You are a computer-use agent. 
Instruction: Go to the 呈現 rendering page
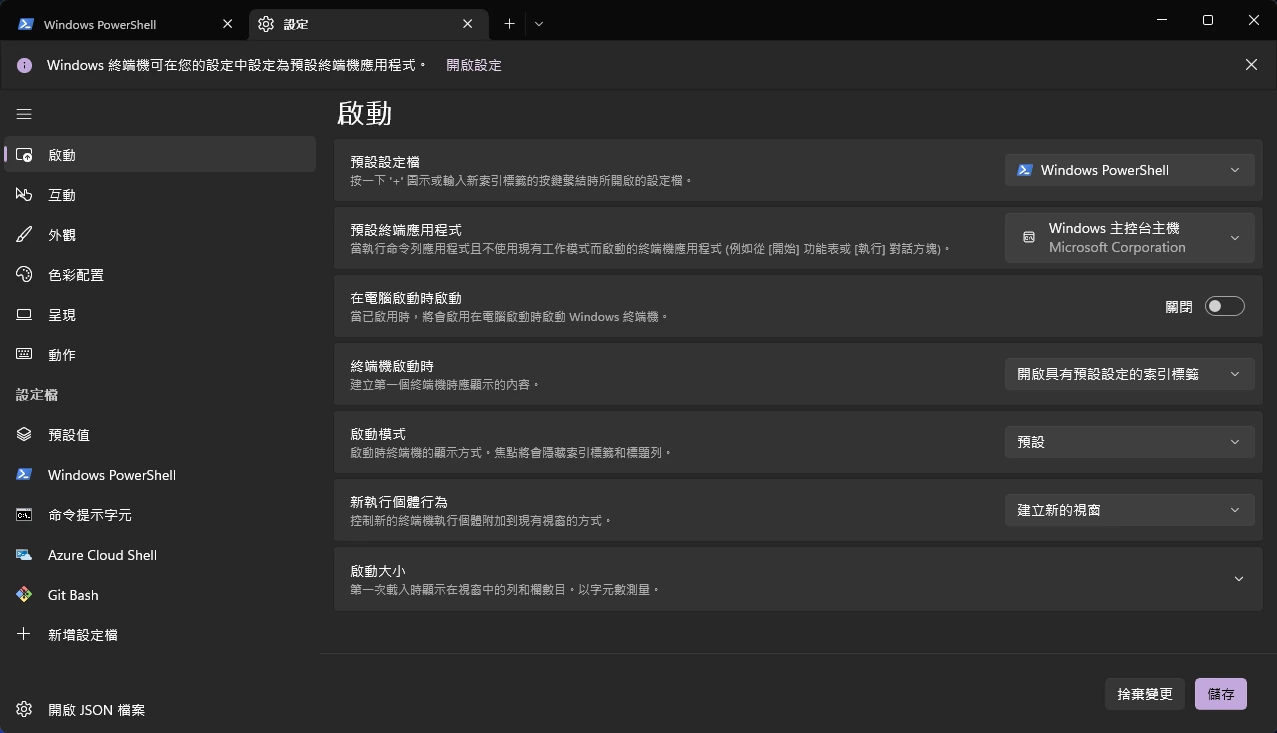62,315
